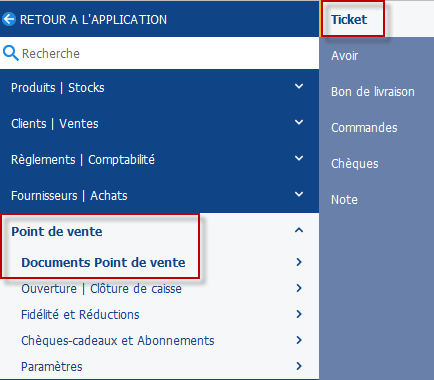Viewport: 434px width, 380px height.
Task: Click the arrow next to Documents Point de vente
Action: (299, 262)
